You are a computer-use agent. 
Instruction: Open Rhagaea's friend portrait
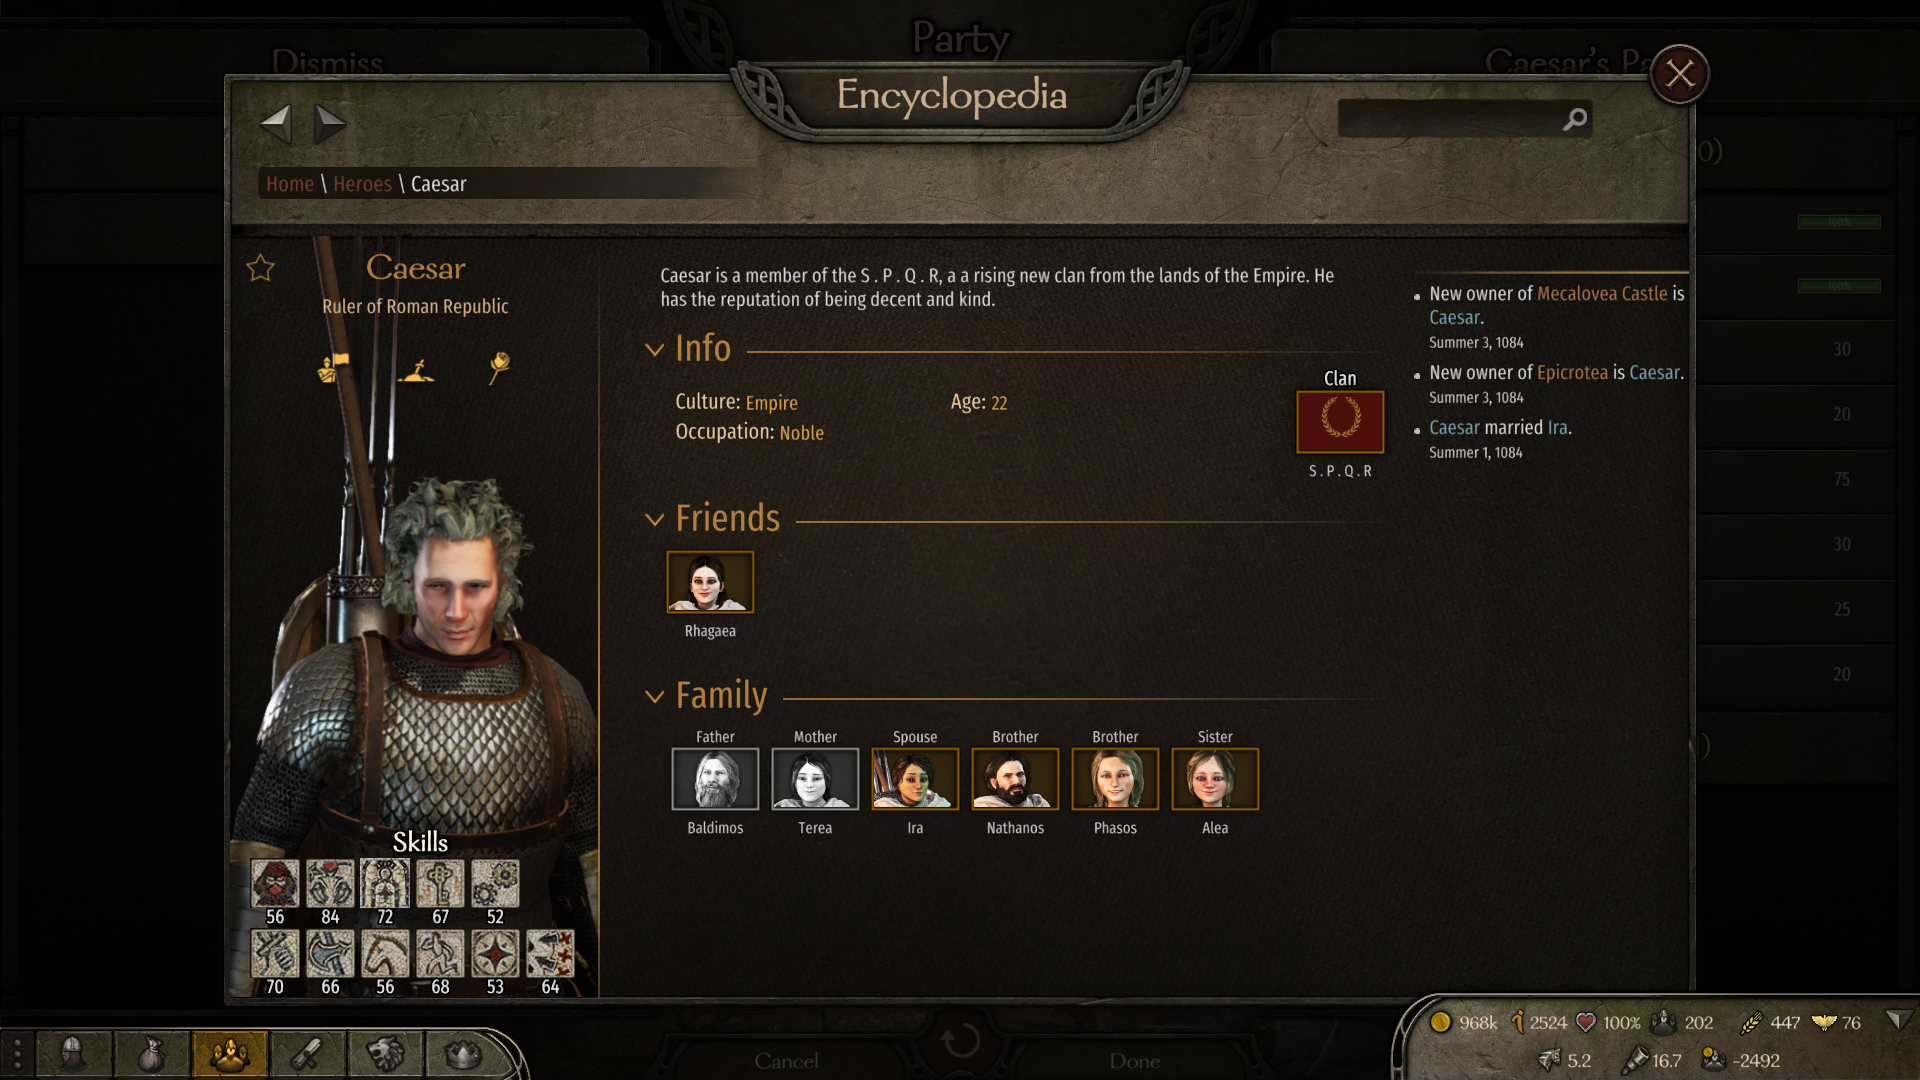(x=710, y=582)
